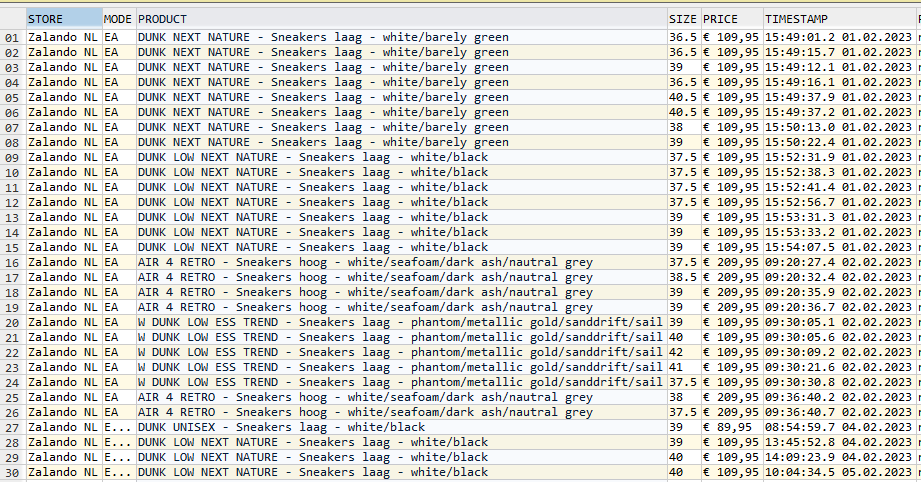
Task: Select timestamp 09:36:40.7 02.02.2023
Action: coord(840,412)
